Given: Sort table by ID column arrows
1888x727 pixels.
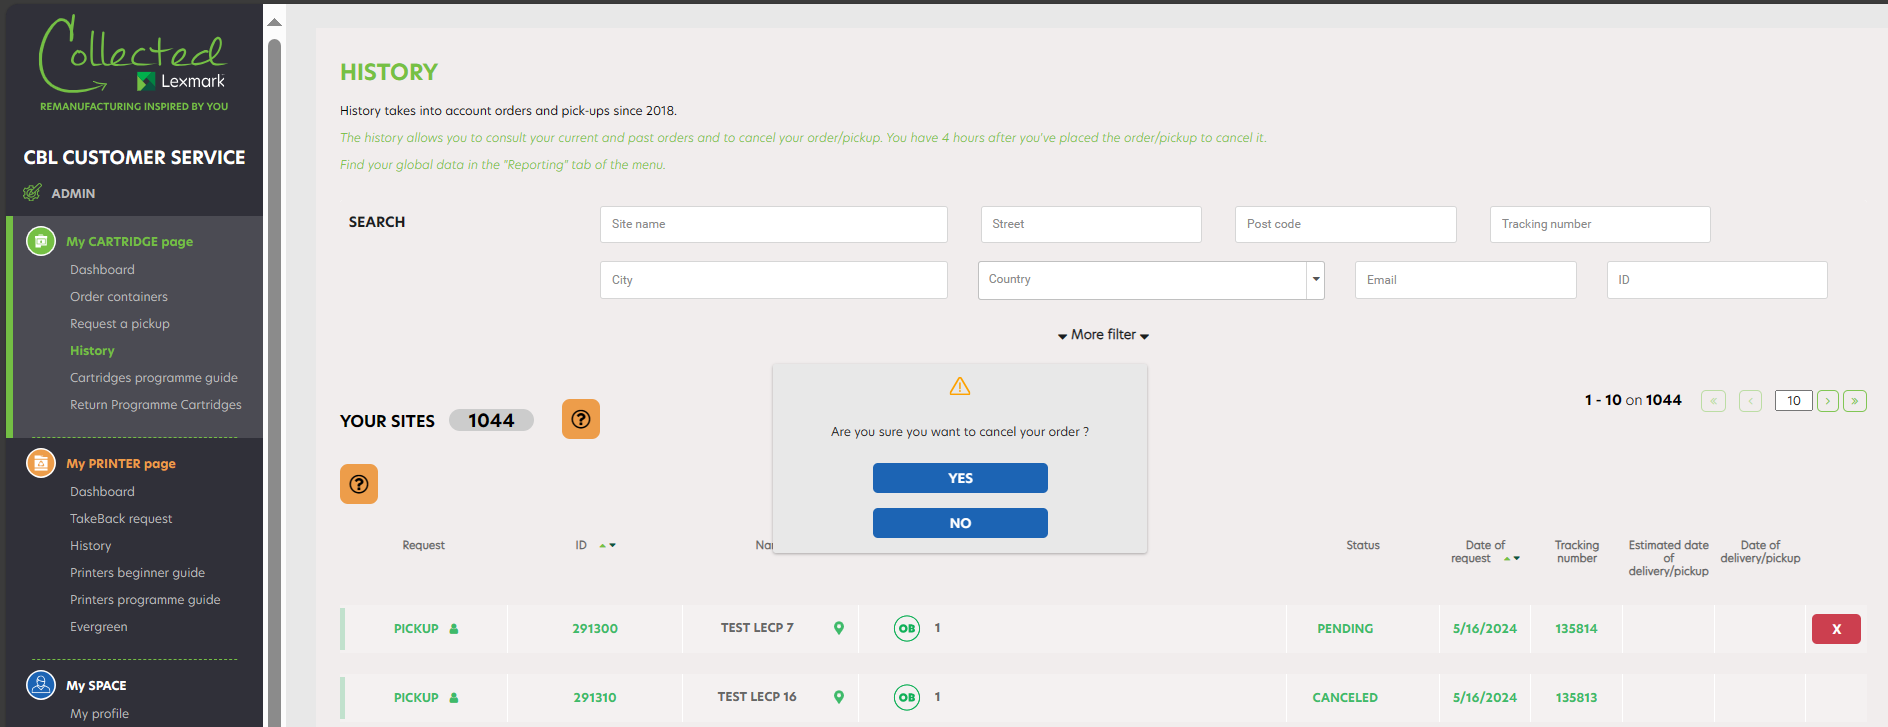Looking at the screenshot, I should tap(607, 545).
